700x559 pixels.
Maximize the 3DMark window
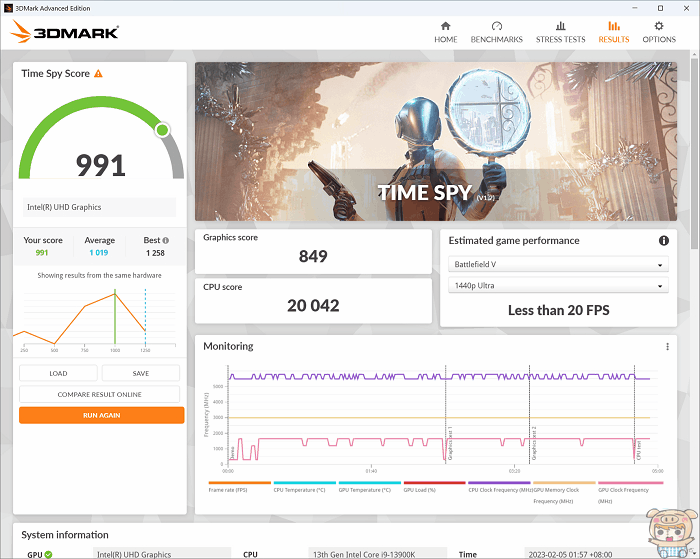pos(661,8)
